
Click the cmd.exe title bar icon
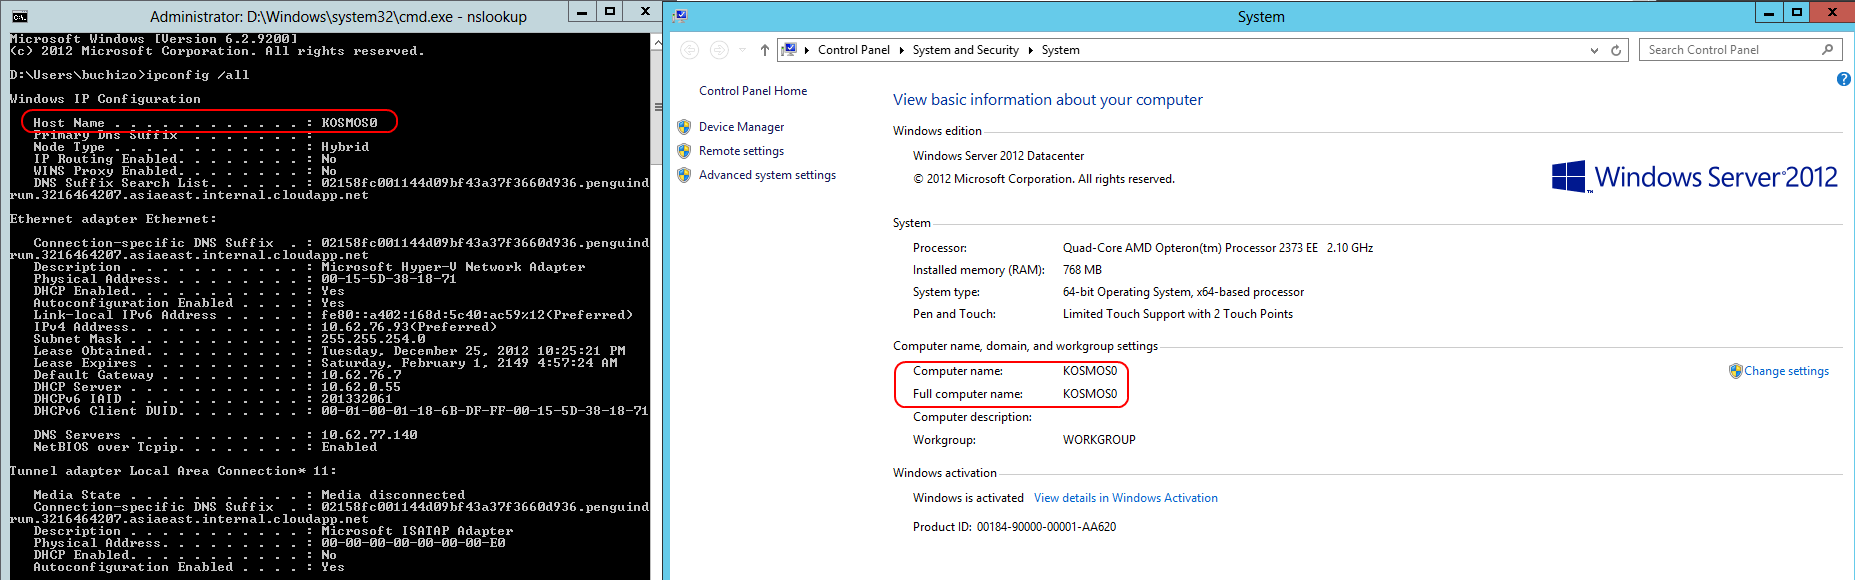(x=19, y=16)
